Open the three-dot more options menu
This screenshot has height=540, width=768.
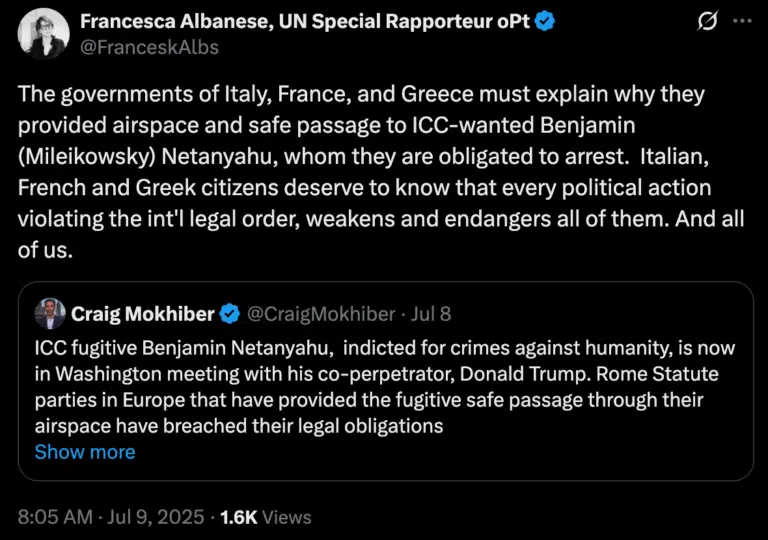pyautogui.click(x=741, y=22)
